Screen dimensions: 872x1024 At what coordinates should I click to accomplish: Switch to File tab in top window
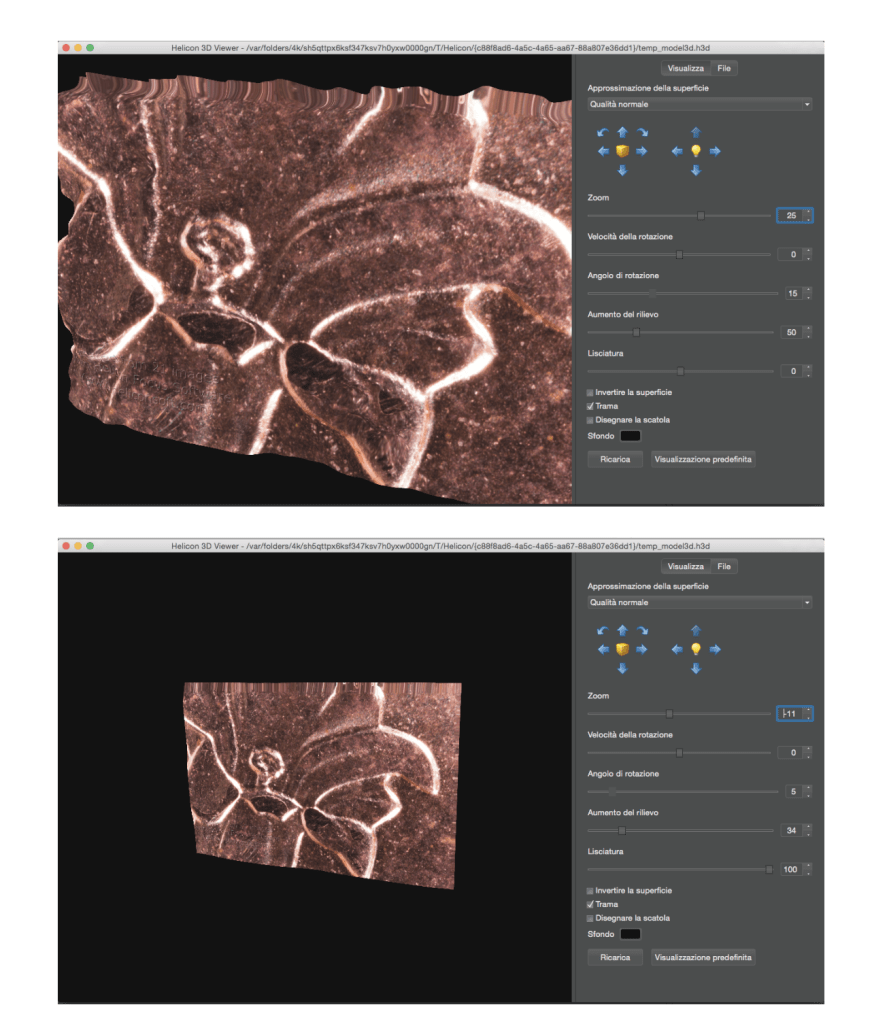click(724, 68)
